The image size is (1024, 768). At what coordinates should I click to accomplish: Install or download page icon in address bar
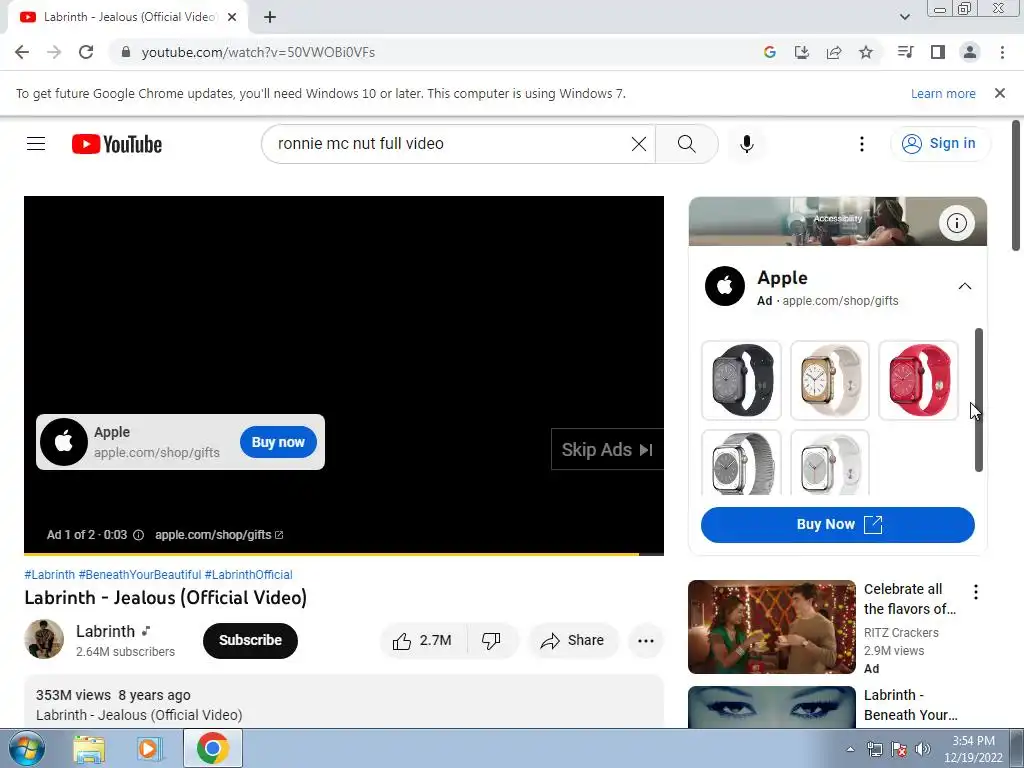click(801, 52)
